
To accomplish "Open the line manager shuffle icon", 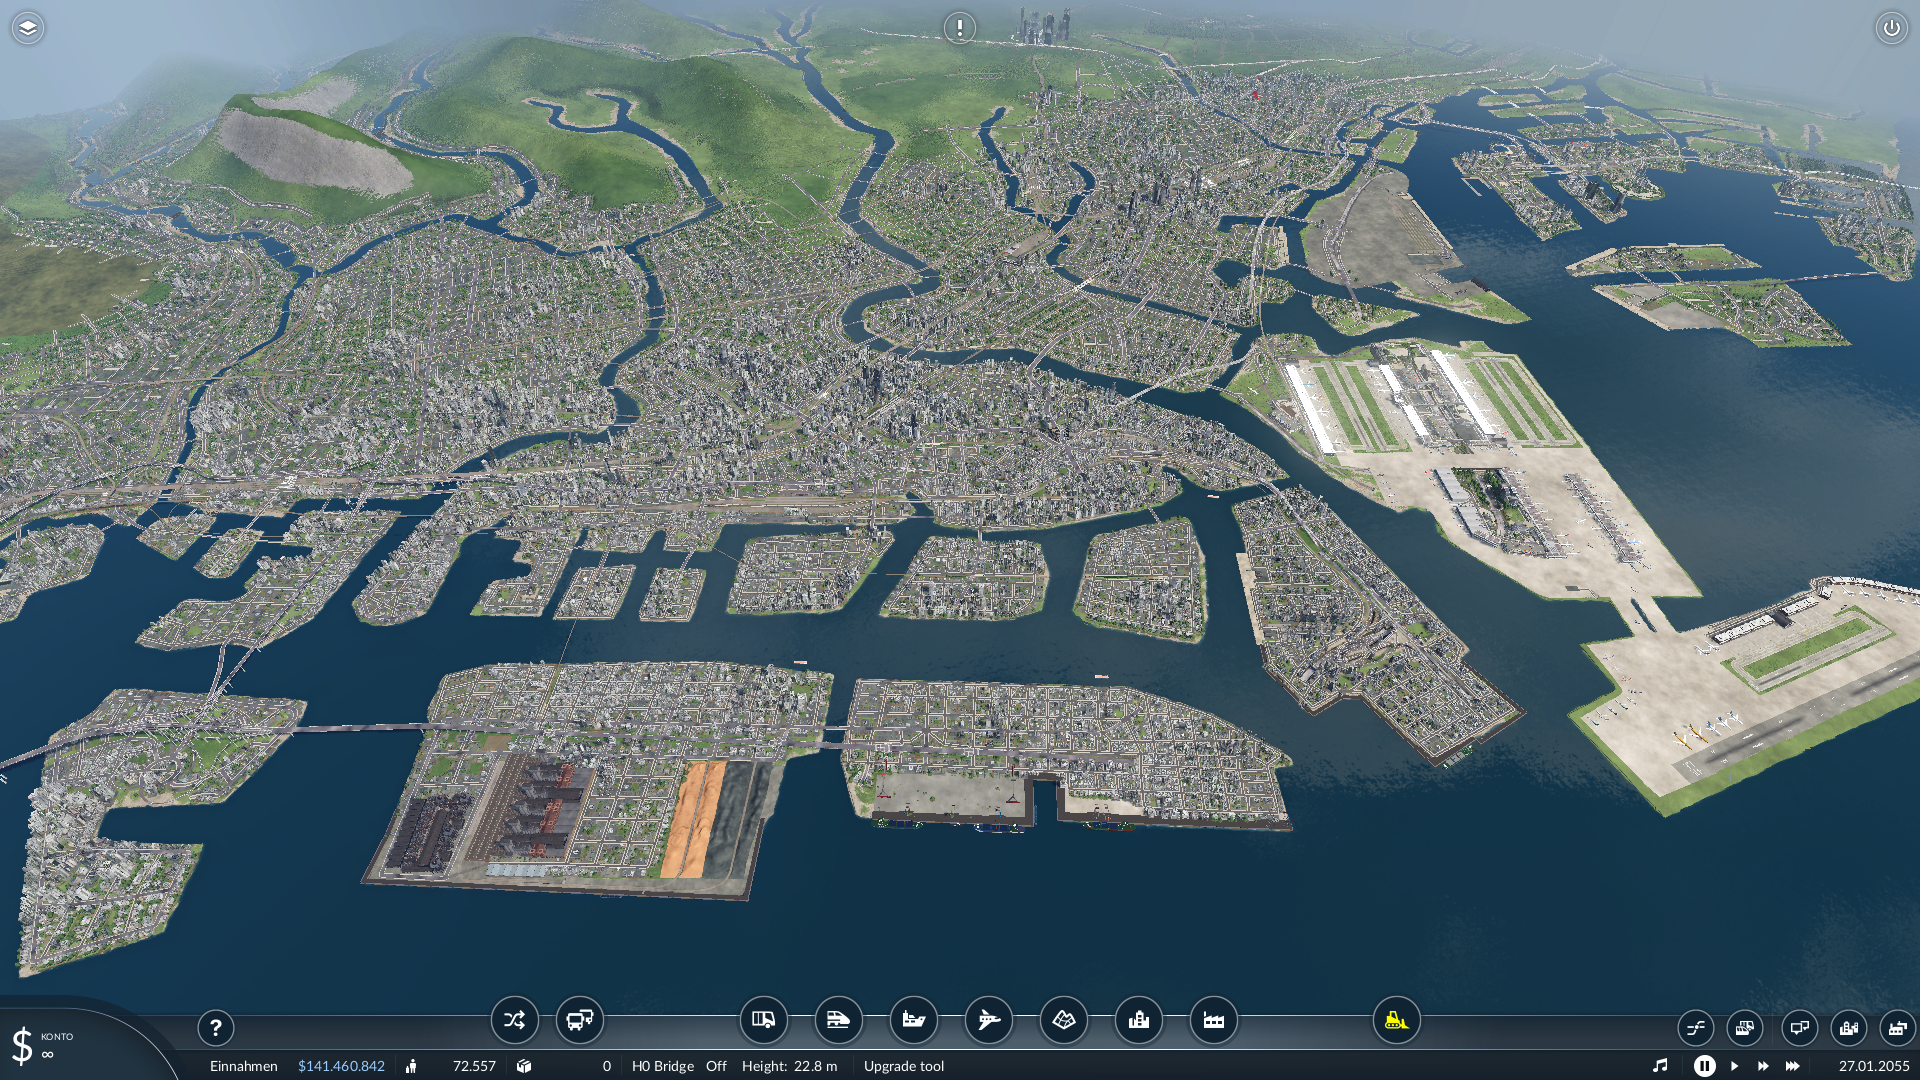I will point(514,1020).
